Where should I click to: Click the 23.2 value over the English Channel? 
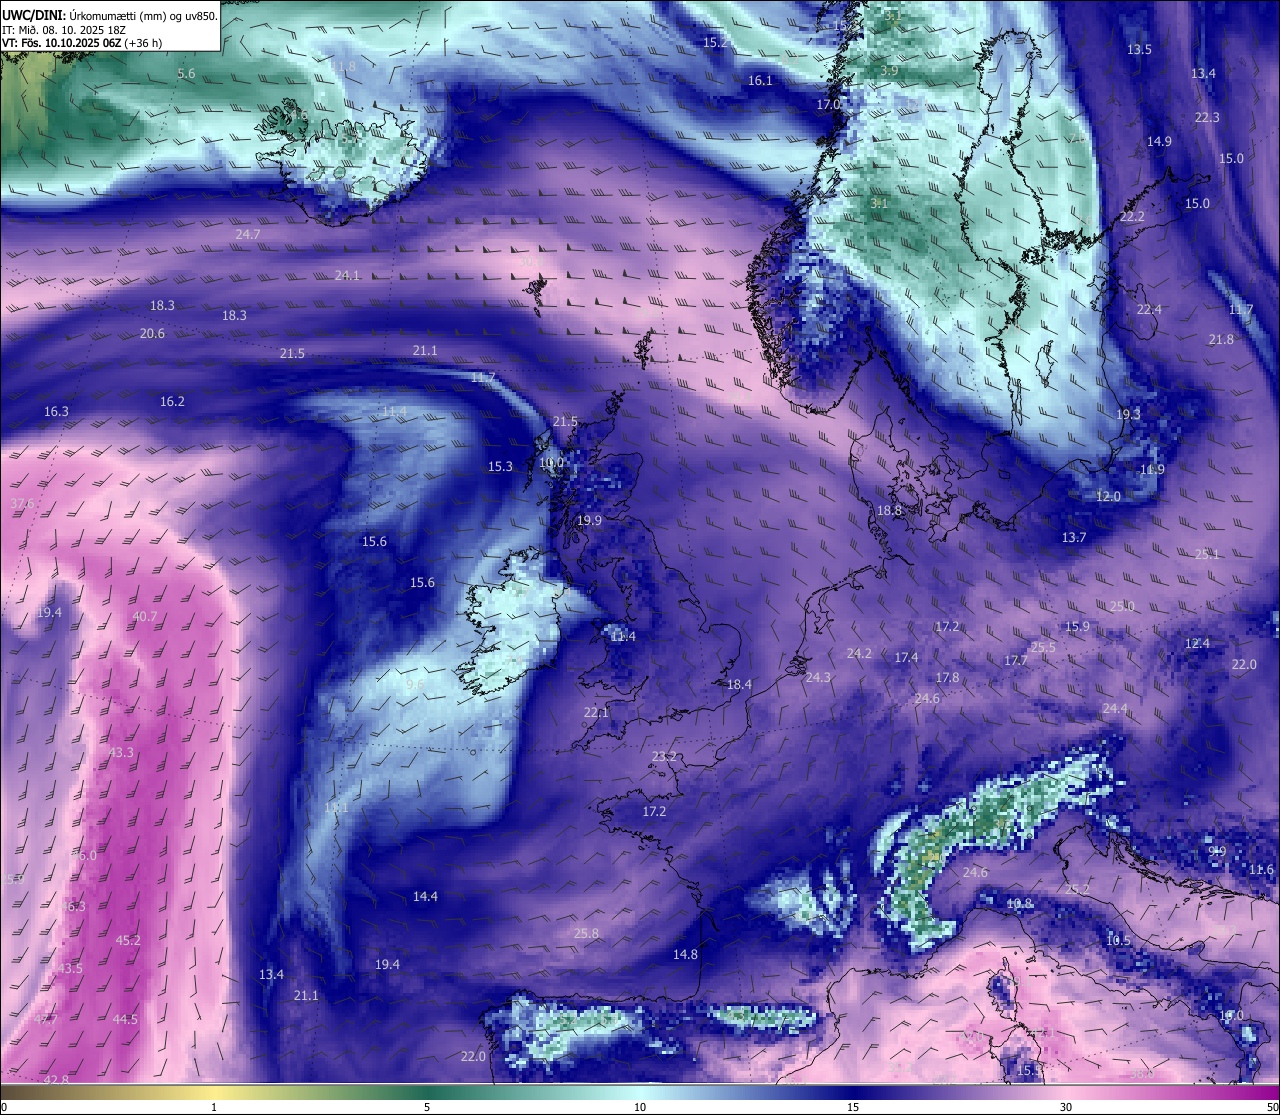[664, 757]
